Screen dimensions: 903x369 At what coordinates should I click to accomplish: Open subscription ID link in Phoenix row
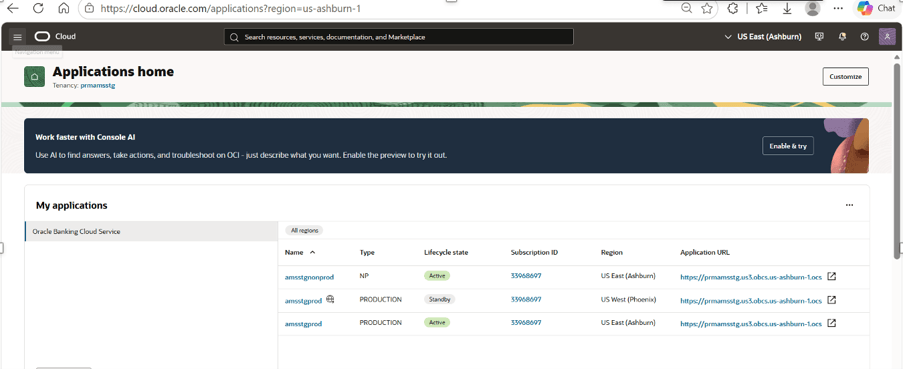(x=526, y=299)
